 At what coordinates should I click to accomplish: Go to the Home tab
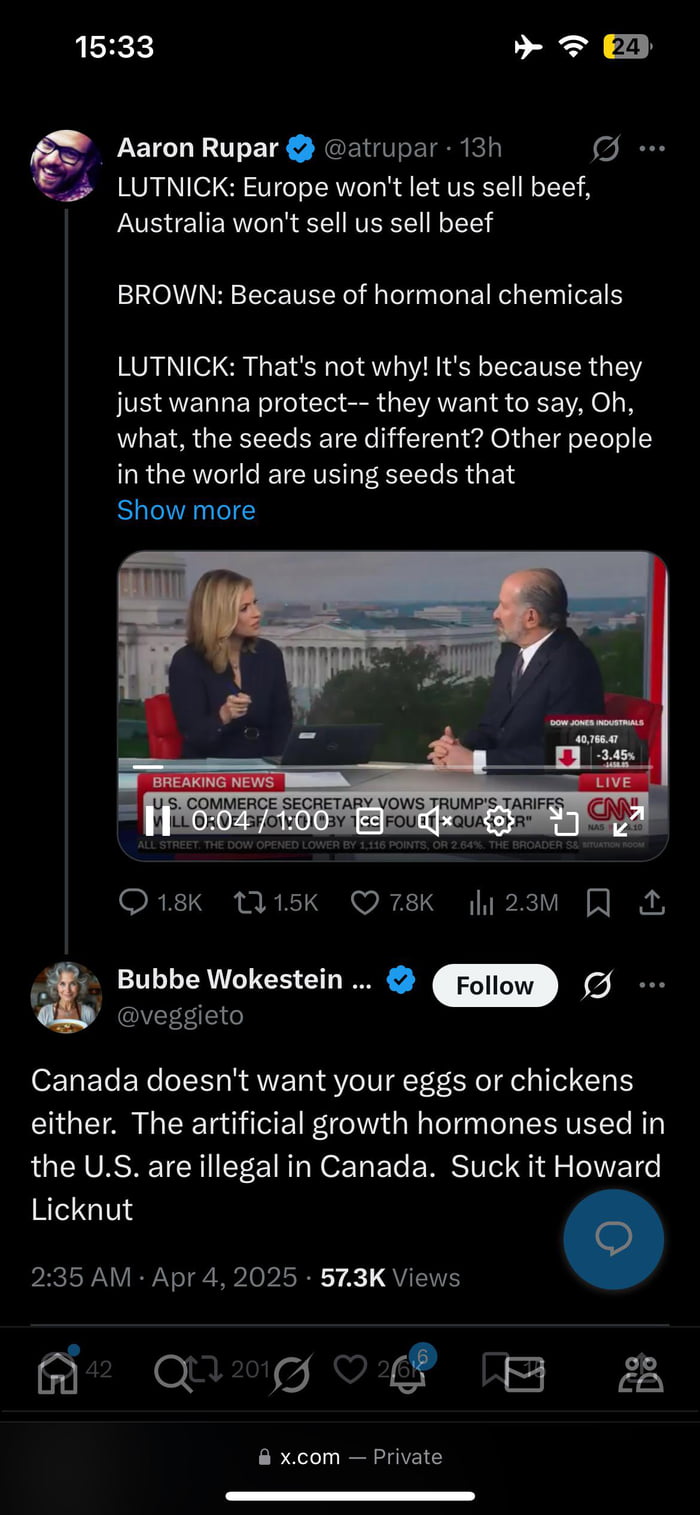coord(57,1372)
